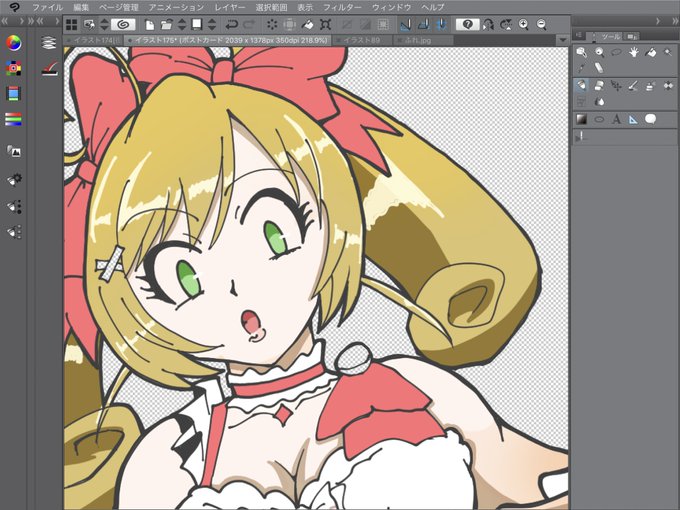Select the Text tool

(616, 119)
